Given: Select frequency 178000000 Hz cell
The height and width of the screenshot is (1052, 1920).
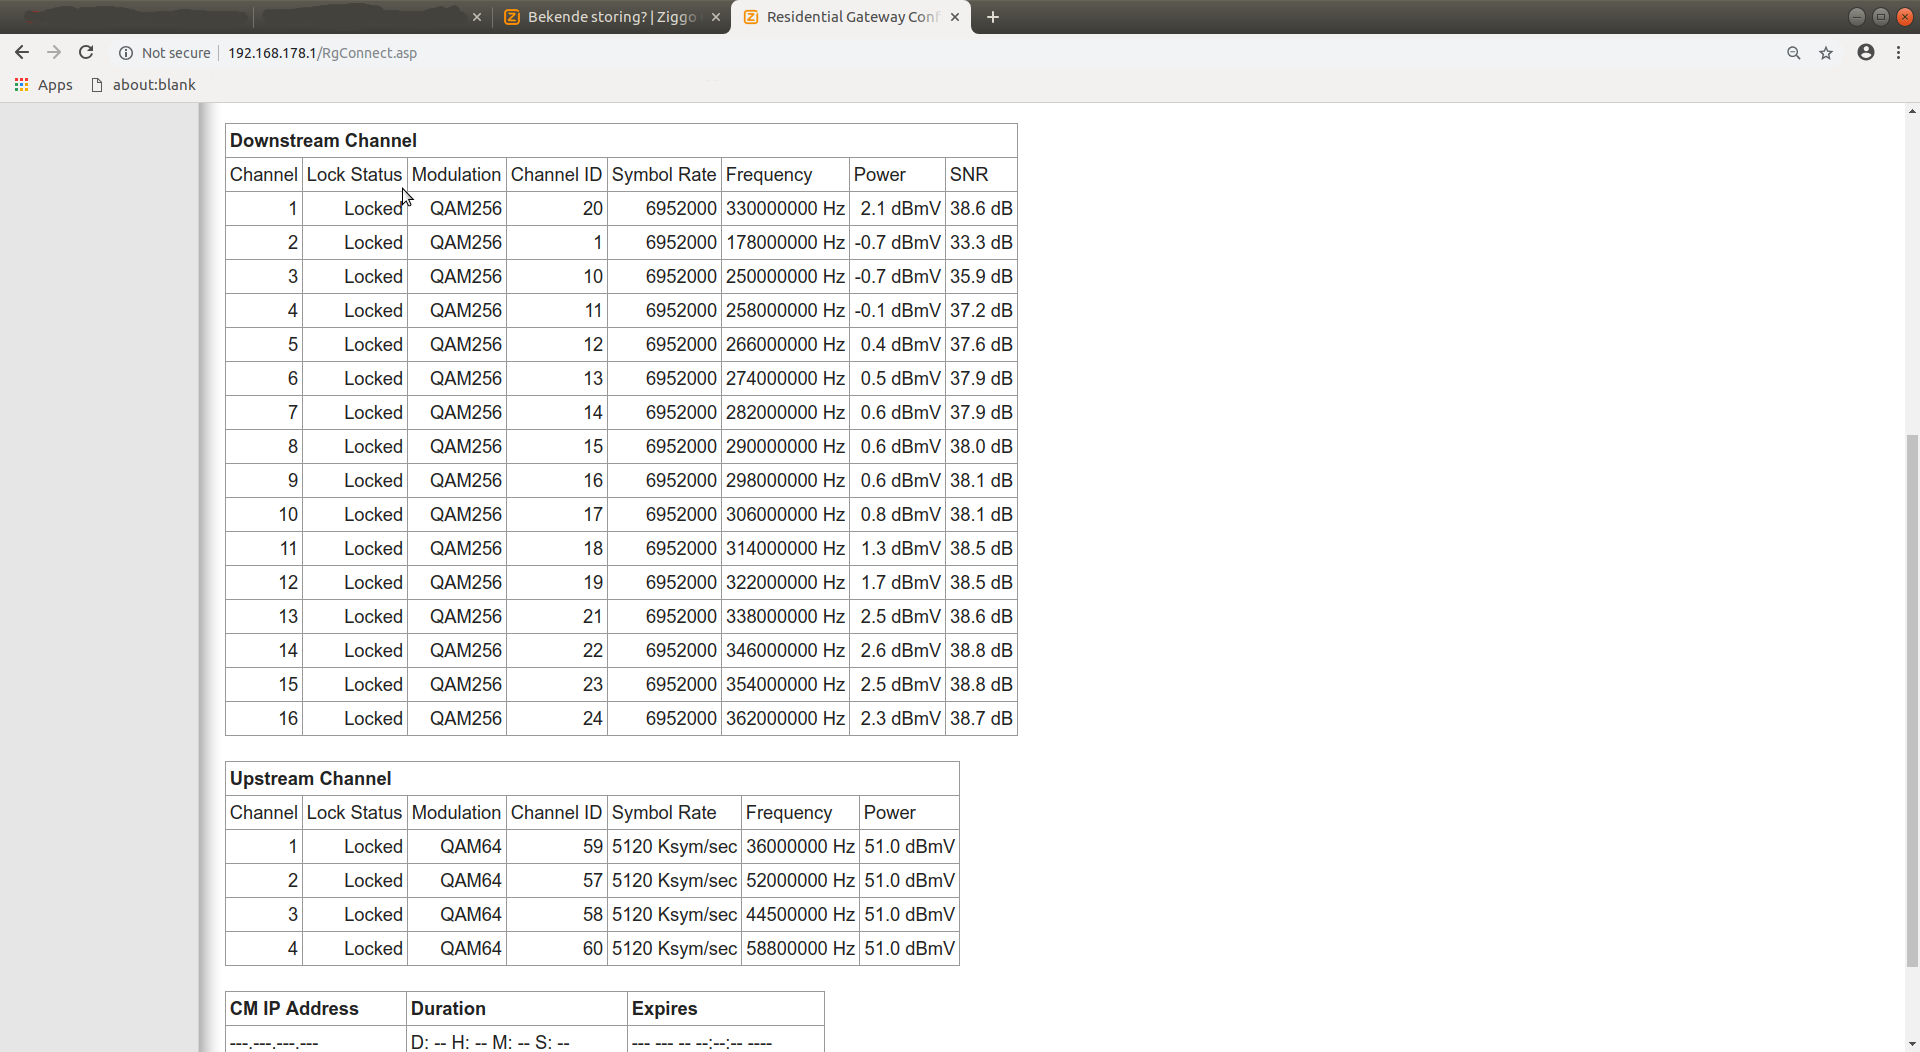Looking at the screenshot, I should [785, 243].
